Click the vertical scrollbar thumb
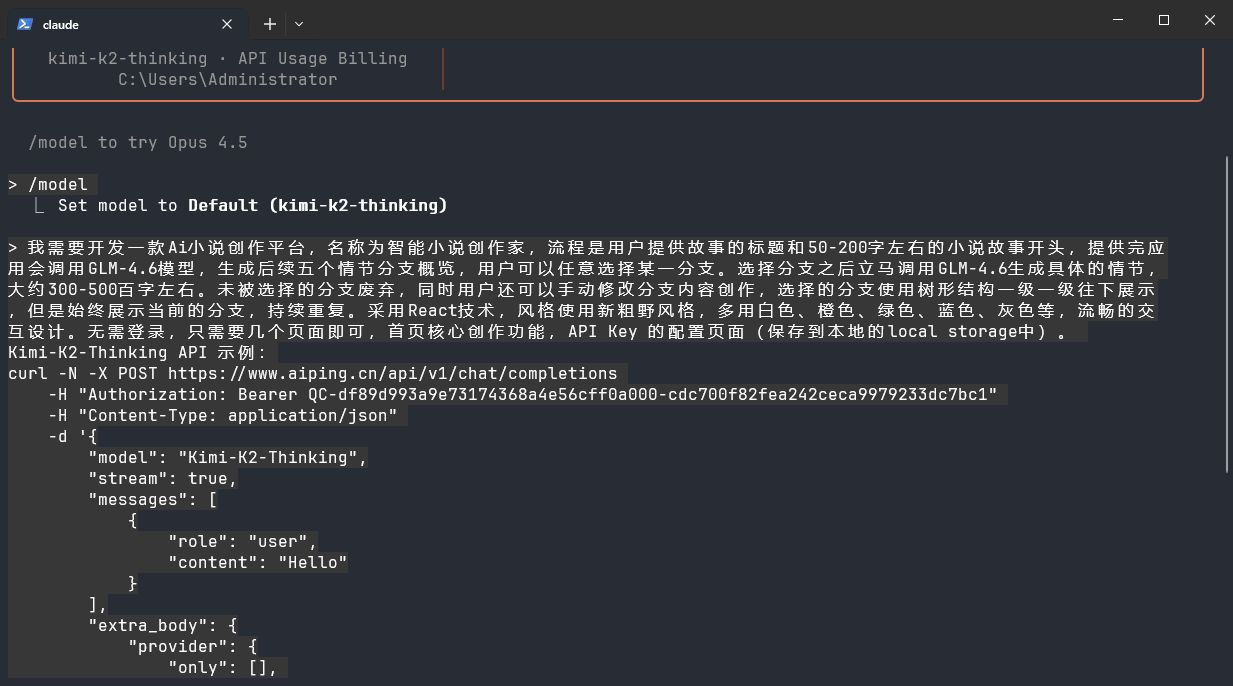 pyautogui.click(x=1227, y=314)
